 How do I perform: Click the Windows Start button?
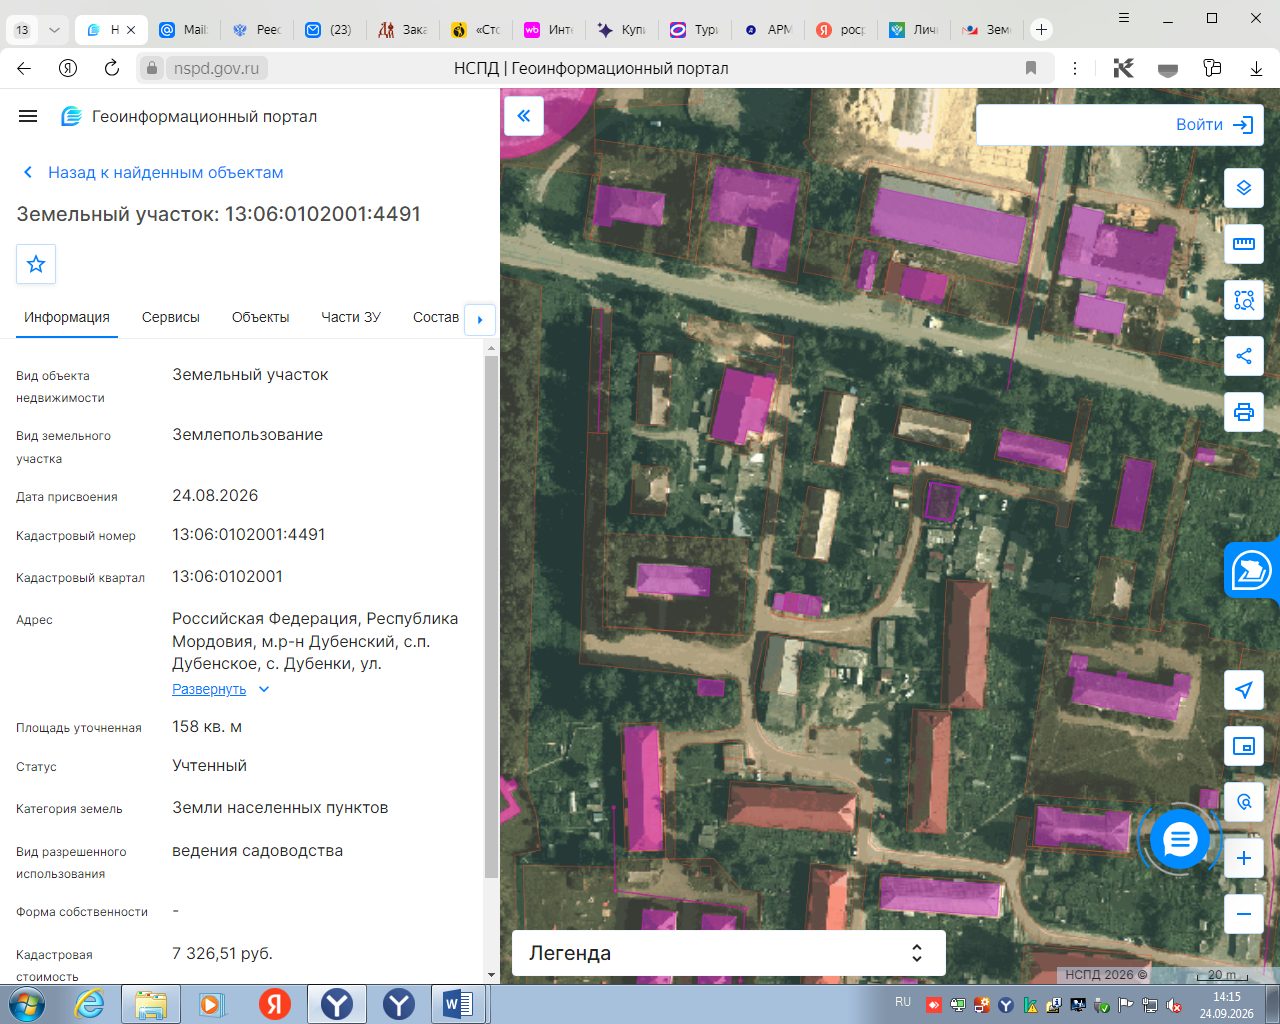click(x=25, y=1004)
